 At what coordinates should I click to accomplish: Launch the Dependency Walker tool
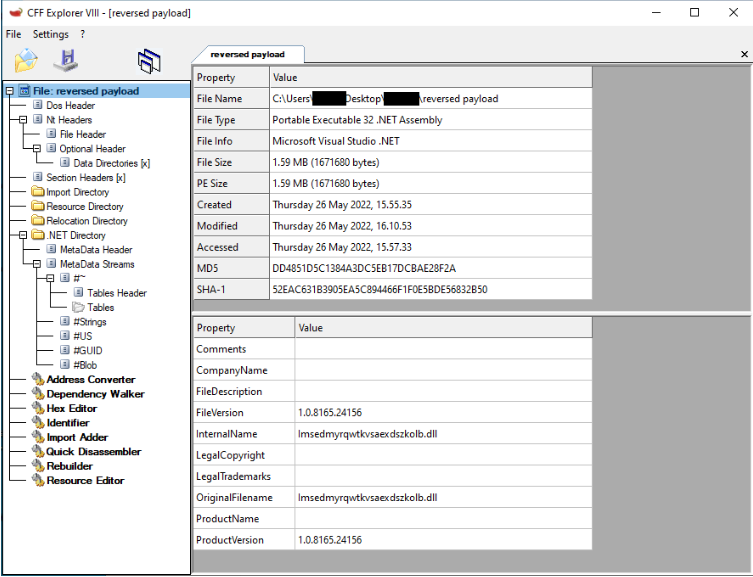[x=95, y=394]
